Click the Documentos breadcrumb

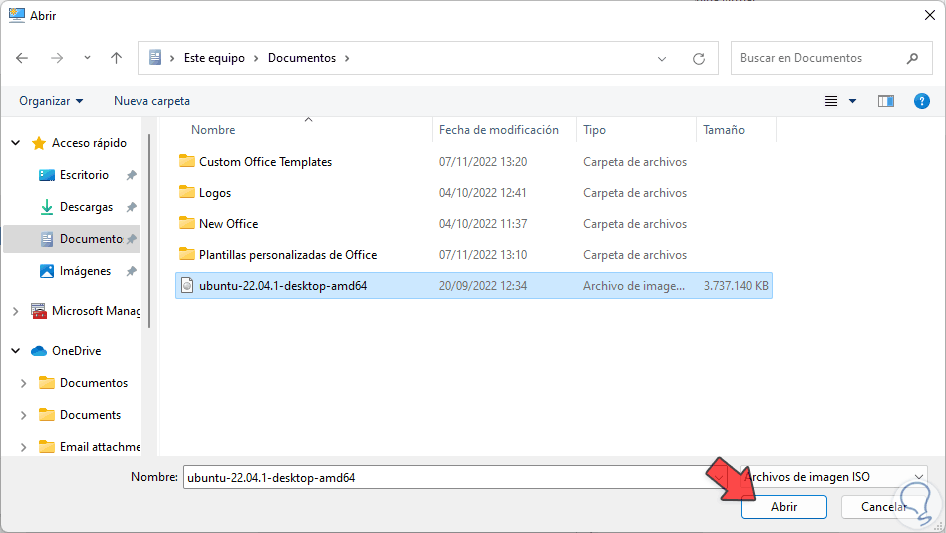coord(302,58)
